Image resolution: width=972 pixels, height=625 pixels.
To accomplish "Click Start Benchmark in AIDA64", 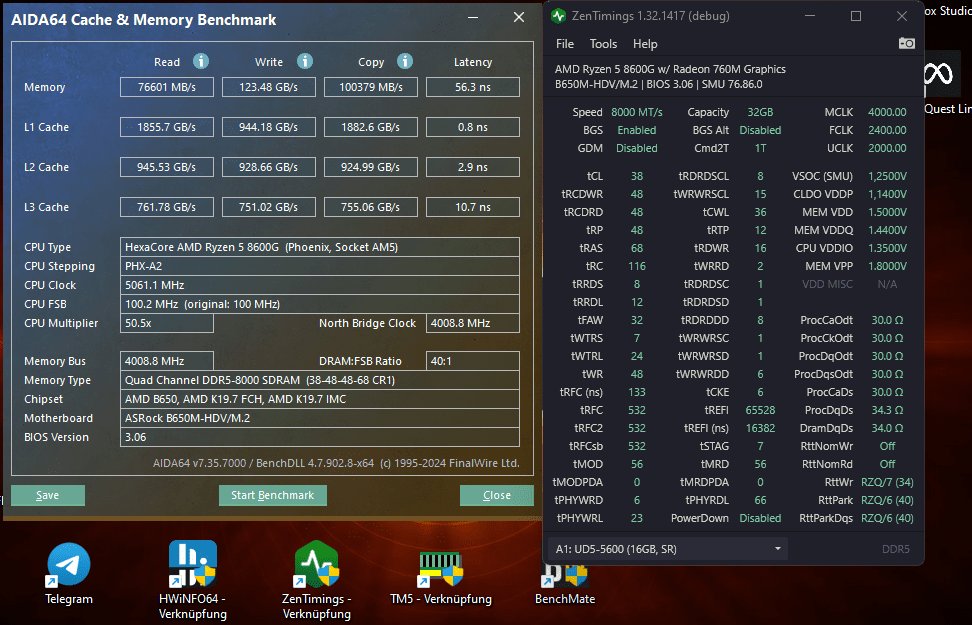I will [273, 495].
